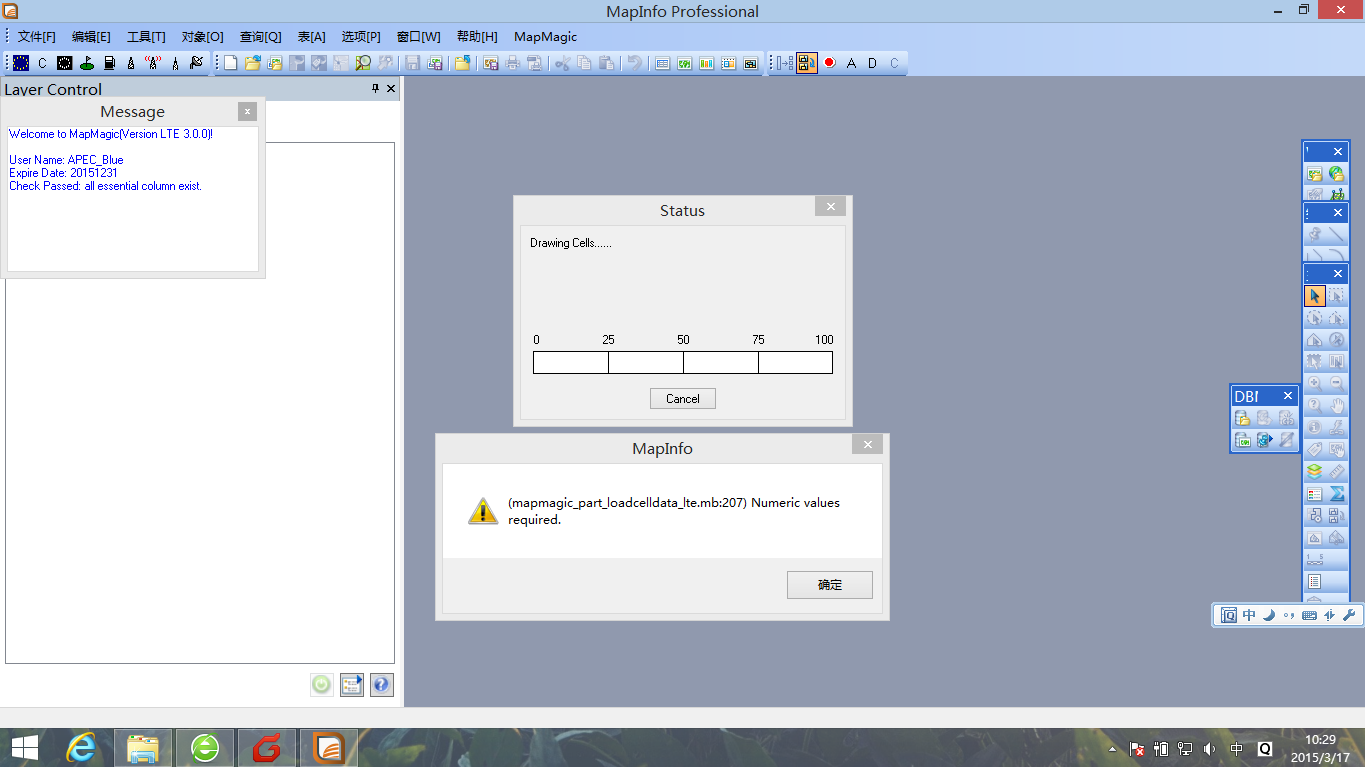The image size is (1365, 767).
Task: Close the DBI floating toolbar
Action: [1288, 397]
